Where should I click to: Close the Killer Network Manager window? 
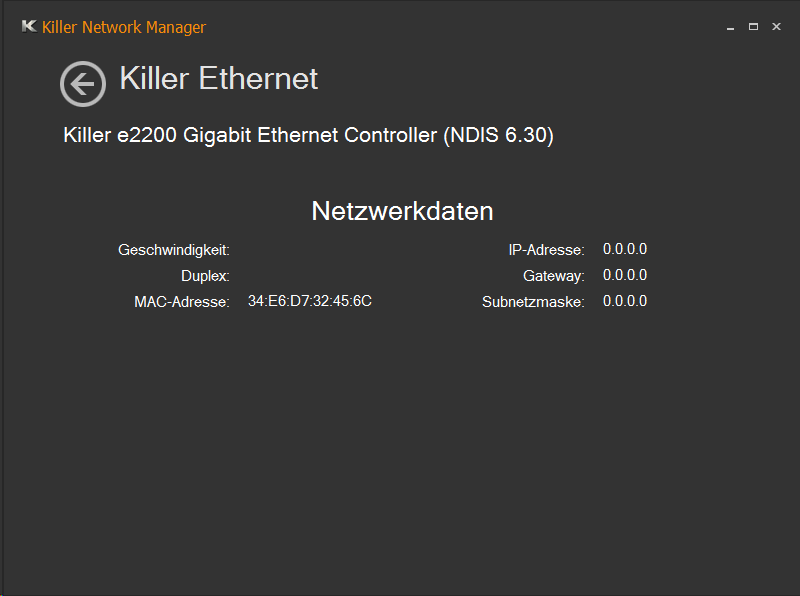point(776,27)
